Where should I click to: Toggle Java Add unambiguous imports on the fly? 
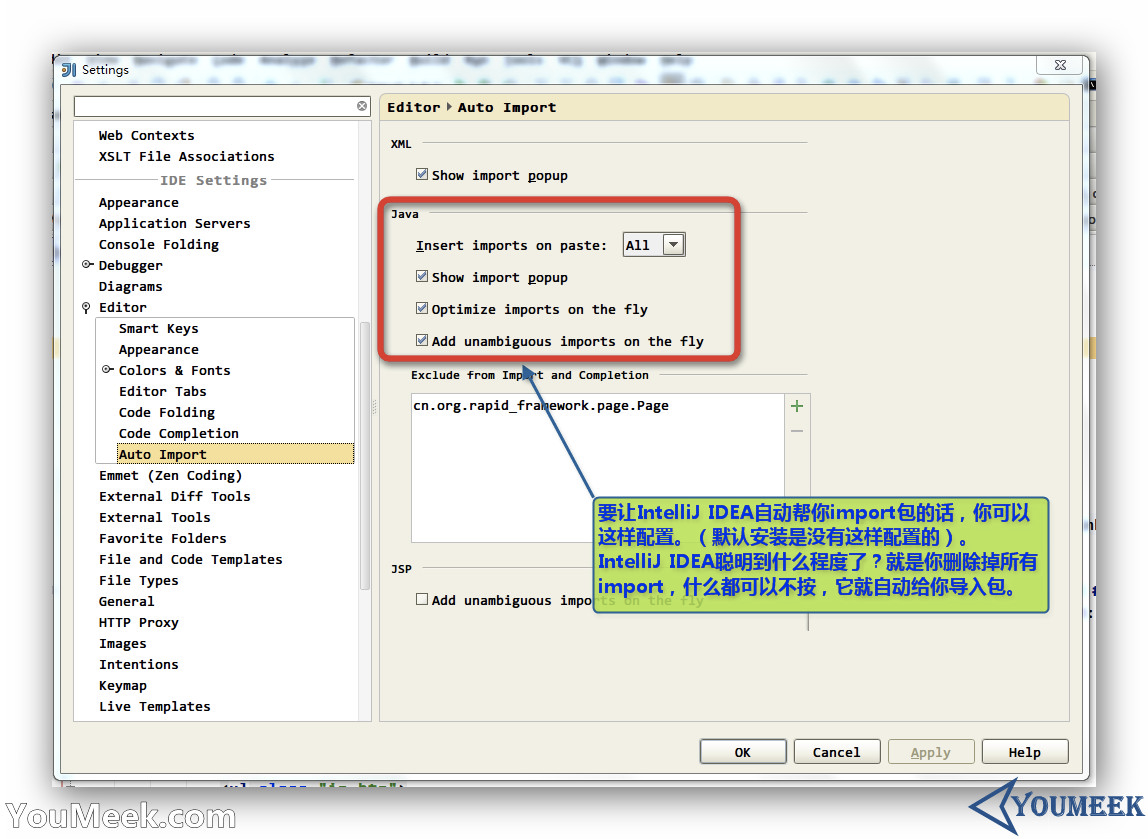(422, 340)
